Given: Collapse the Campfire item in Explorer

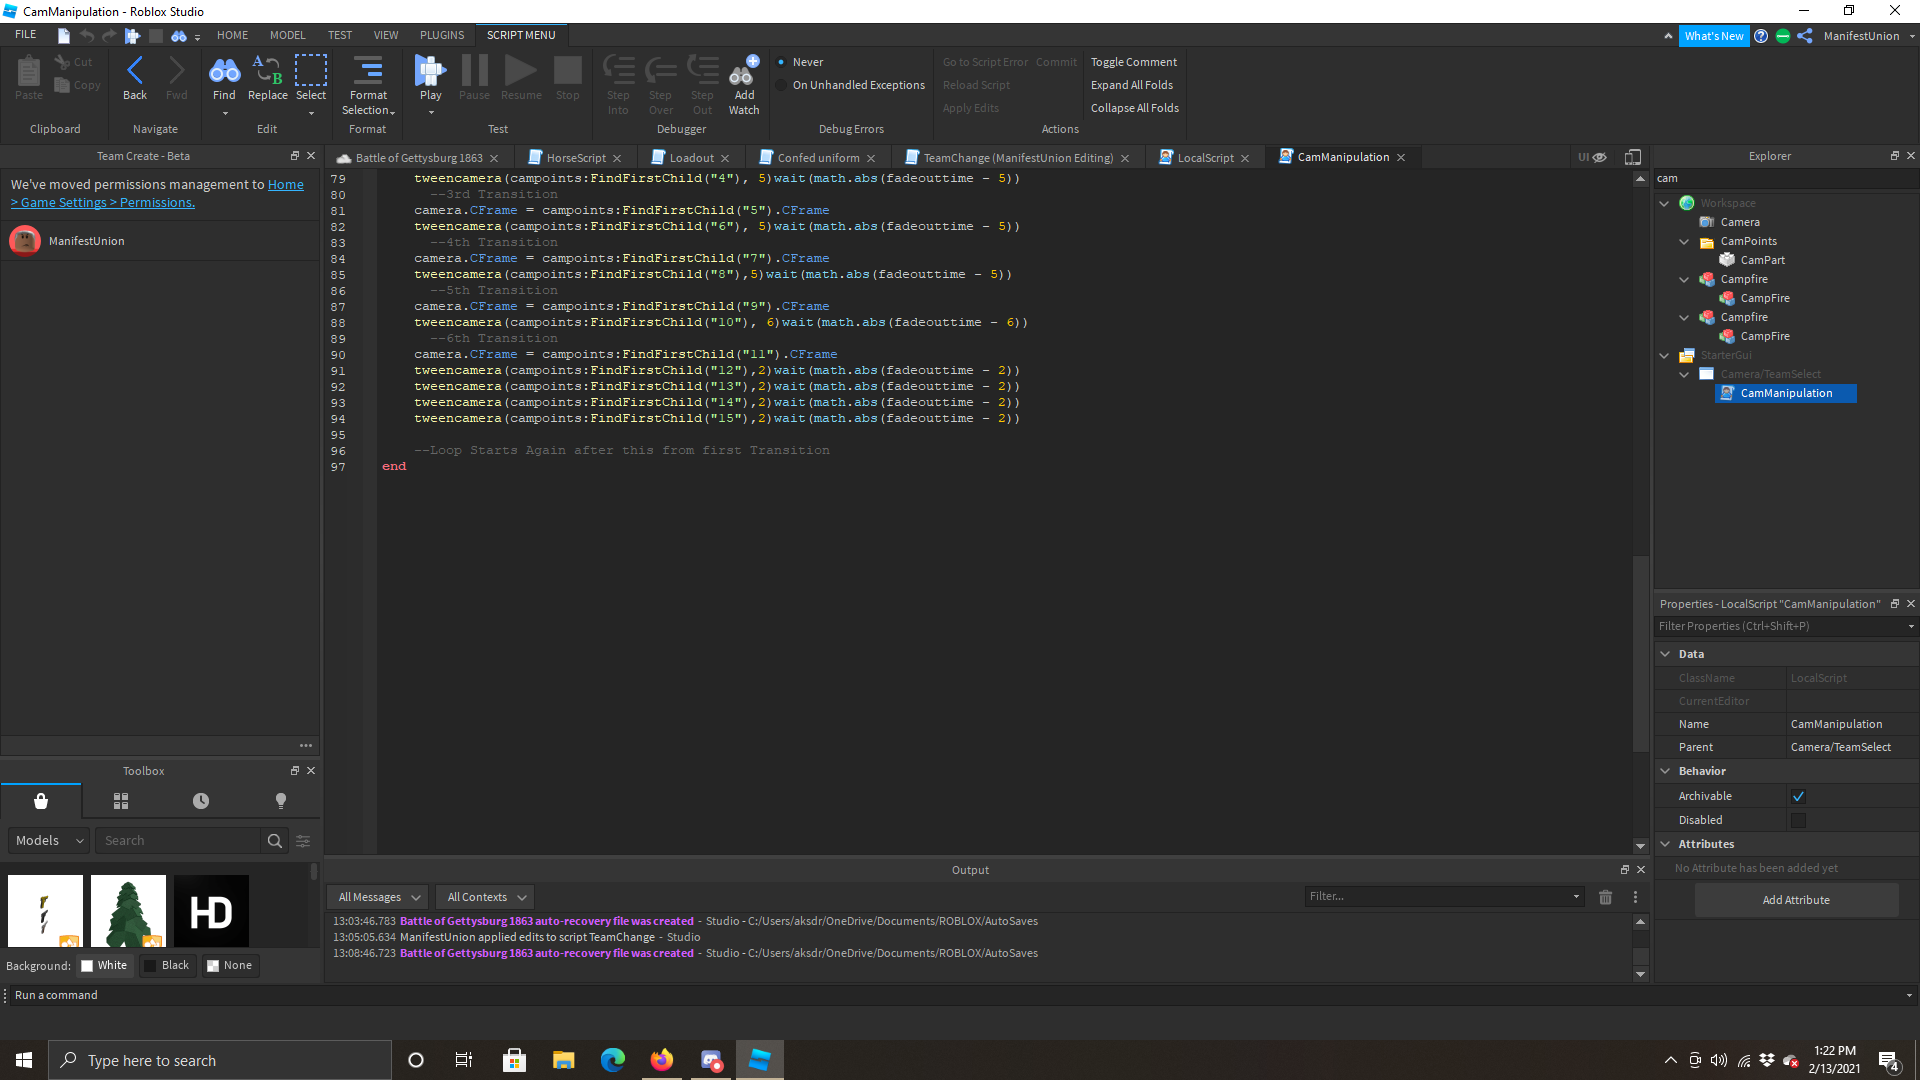Looking at the screenshot, I should click(x=1685, y=279).
